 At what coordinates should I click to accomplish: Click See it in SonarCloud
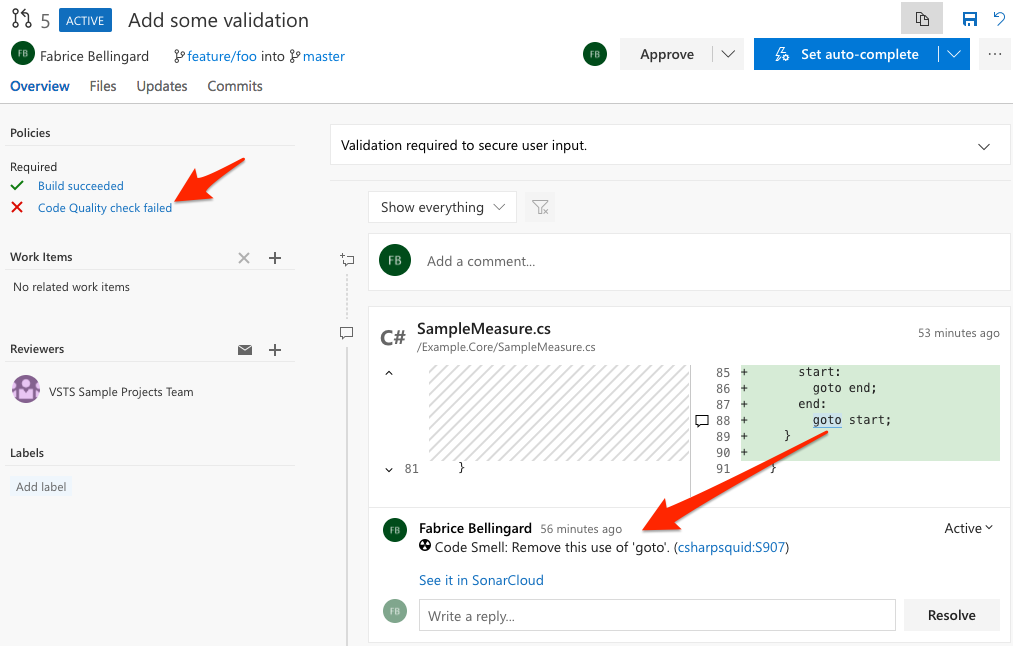(x=480, y=580)
